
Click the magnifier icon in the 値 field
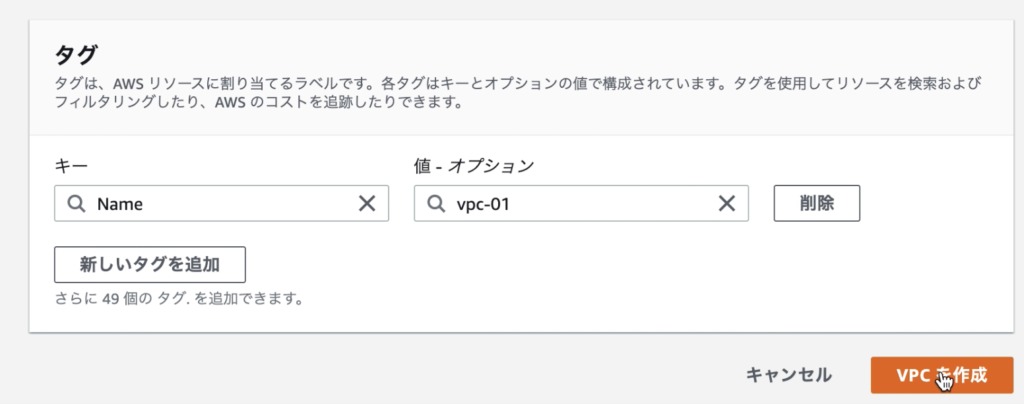coord(436,204)
